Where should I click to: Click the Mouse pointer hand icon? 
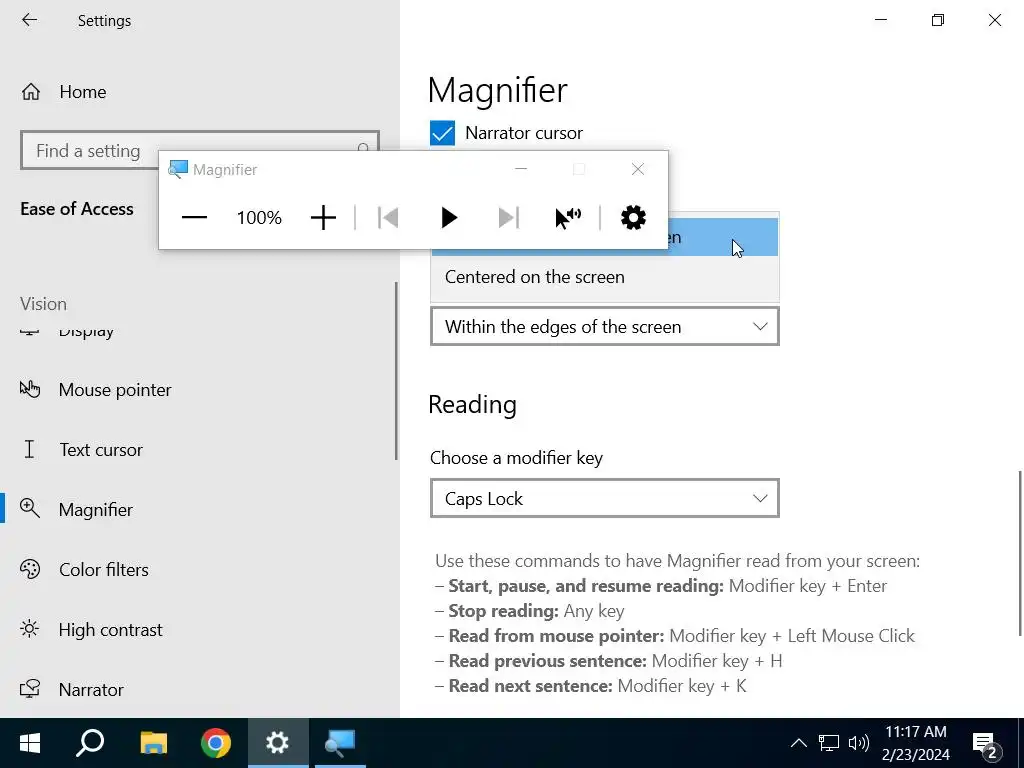click(29, 389)
